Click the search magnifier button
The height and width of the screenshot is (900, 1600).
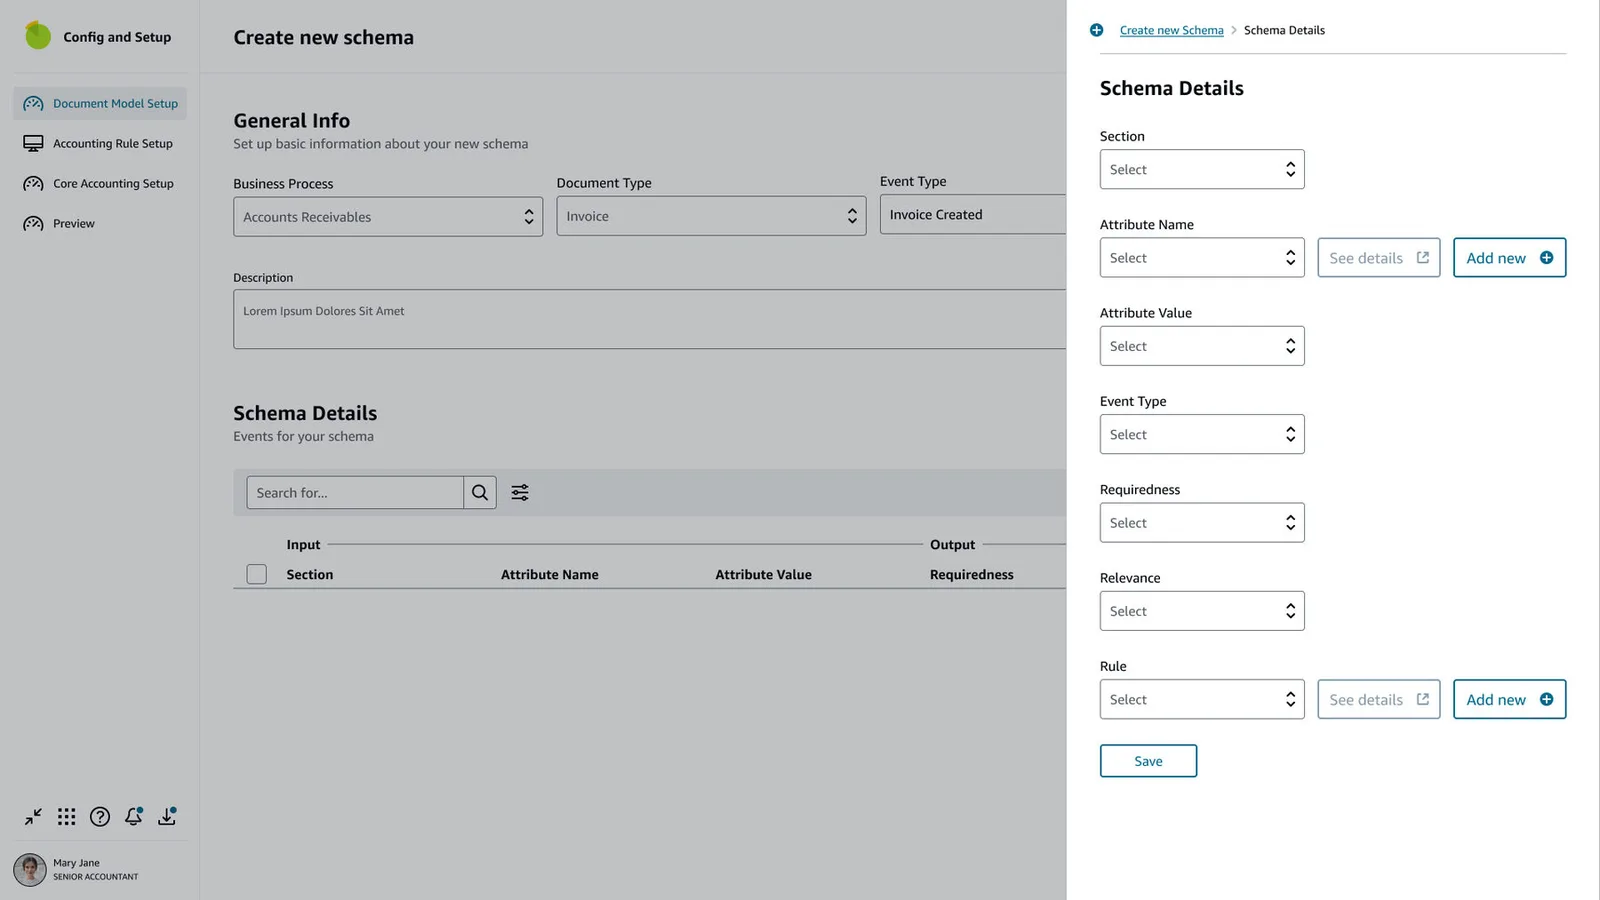(480, 493)
